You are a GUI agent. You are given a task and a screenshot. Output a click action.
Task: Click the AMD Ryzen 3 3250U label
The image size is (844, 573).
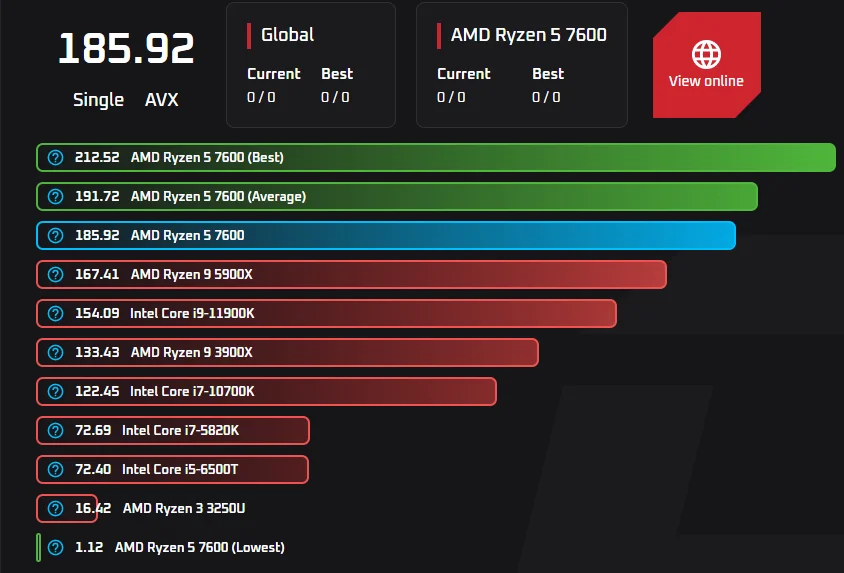click(x=184, y=508)
